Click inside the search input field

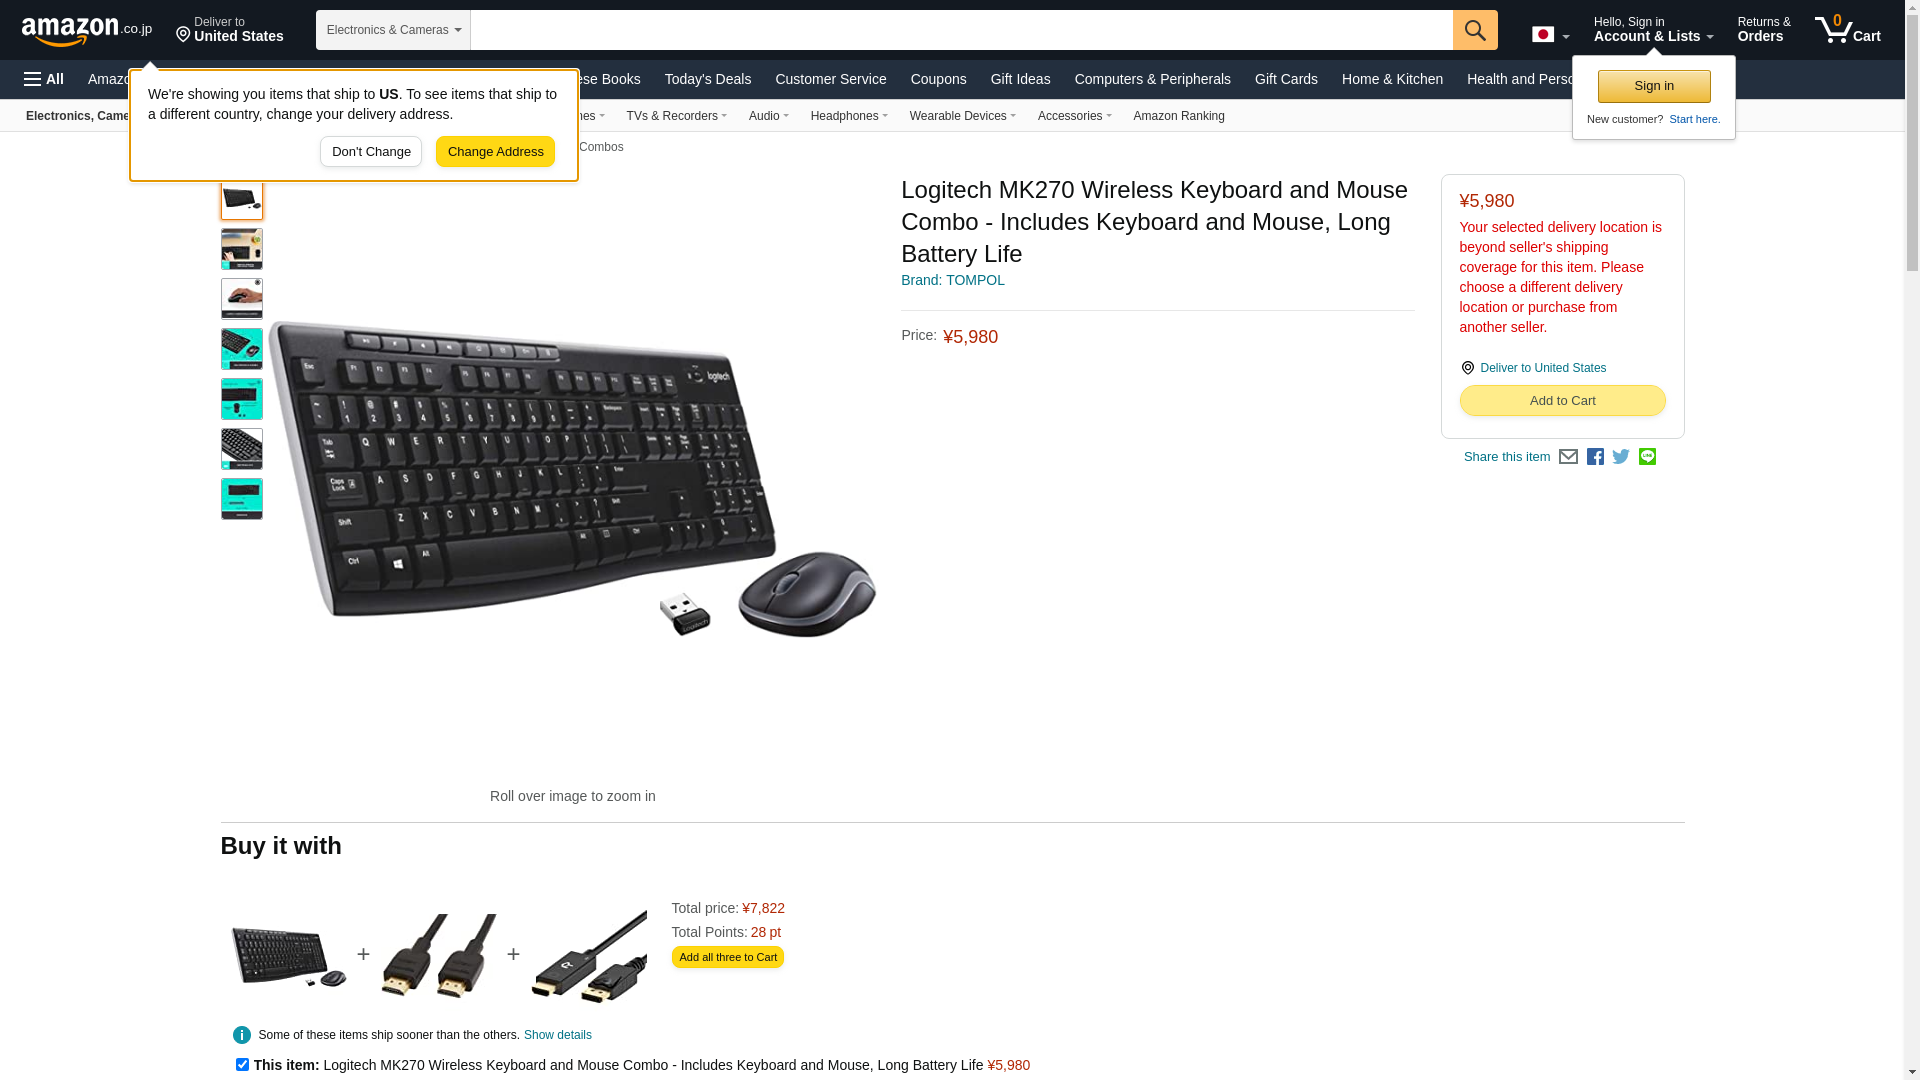[x=961, y=30]
